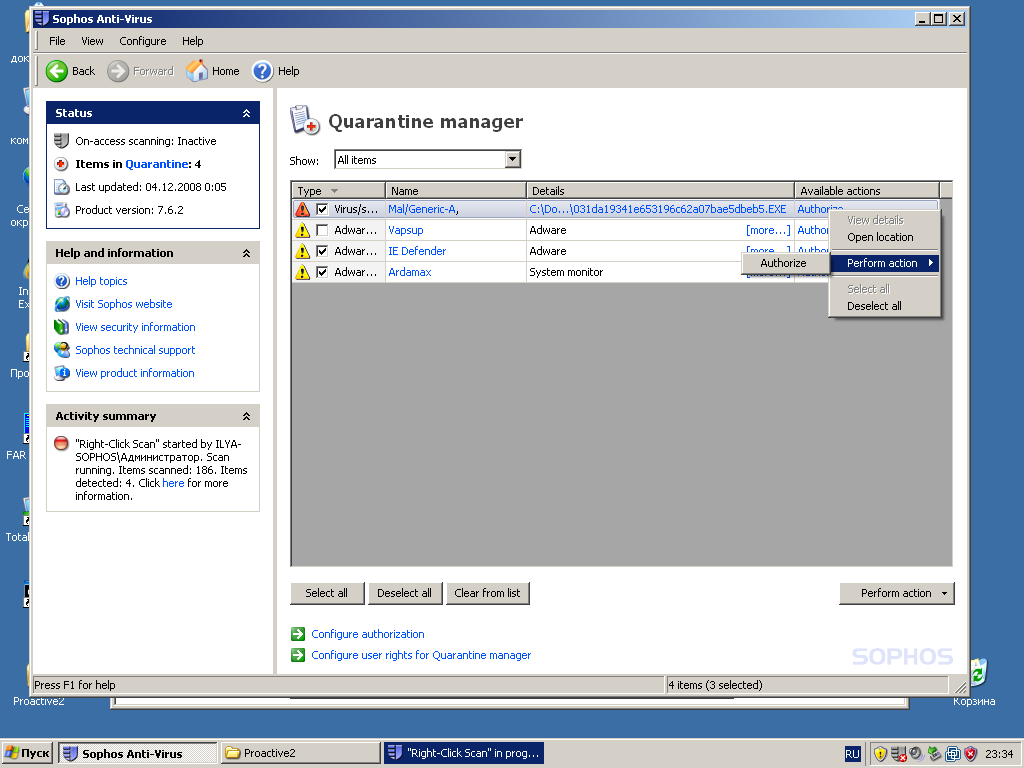Image resolution: width=1024 pixels, height=768 pixels.
Task: Collapse the Help and information panel
Action: (x=246, y=253)
